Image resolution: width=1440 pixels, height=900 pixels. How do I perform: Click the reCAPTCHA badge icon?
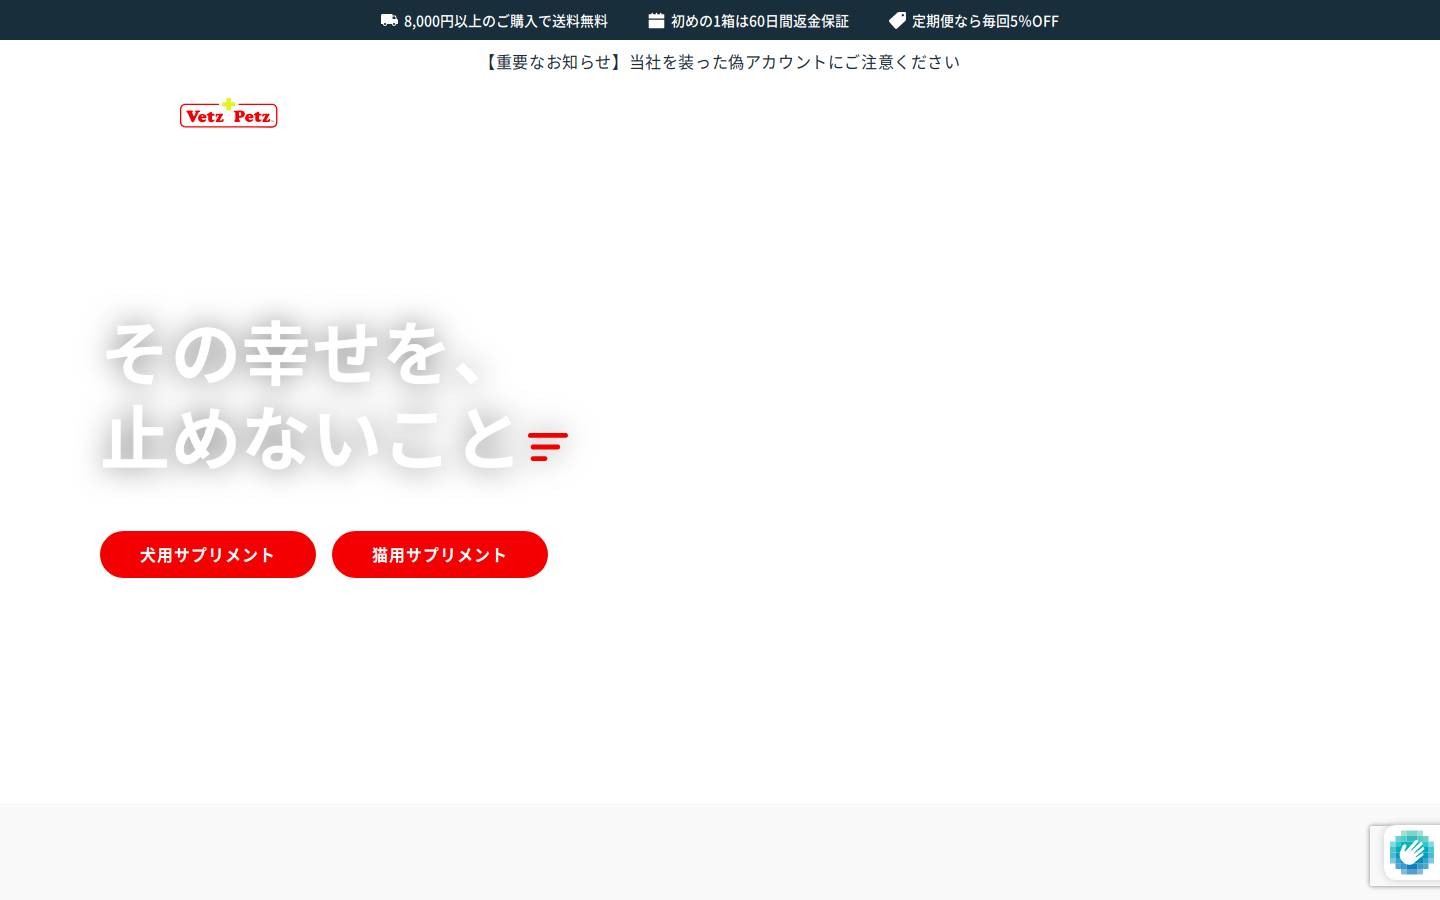(x=1411, y=853)
